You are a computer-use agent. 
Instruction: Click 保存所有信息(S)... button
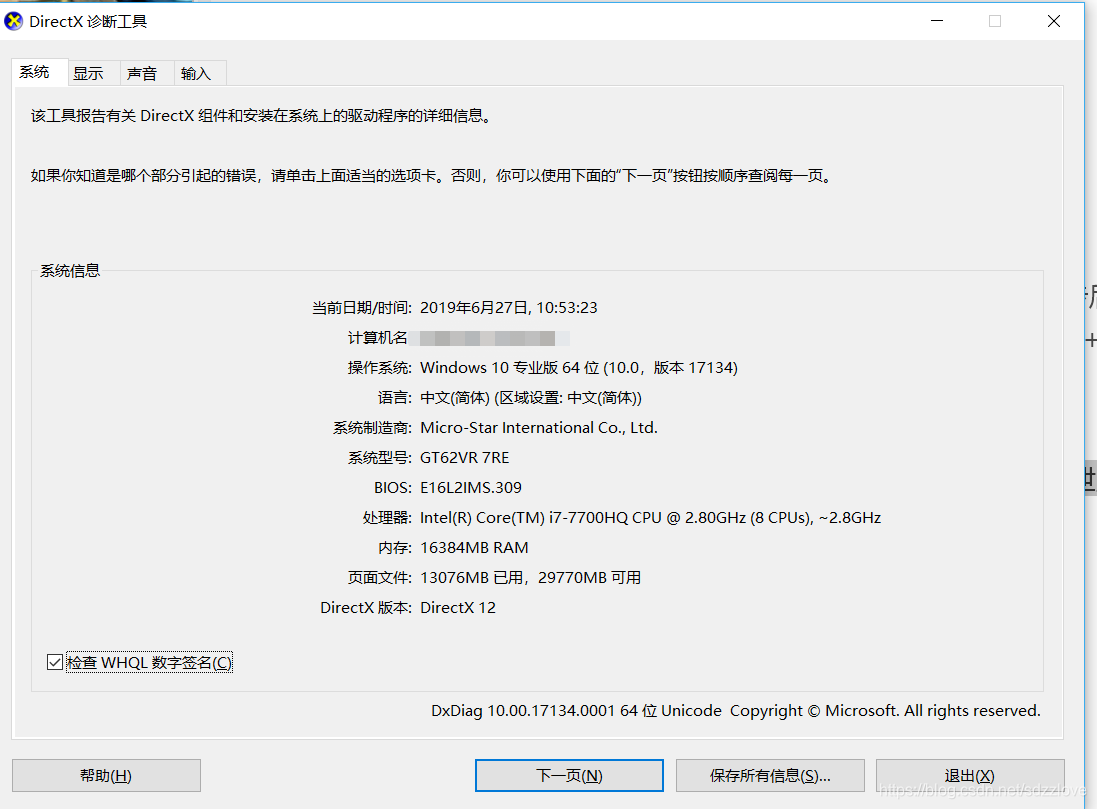(x=770, y=775)
